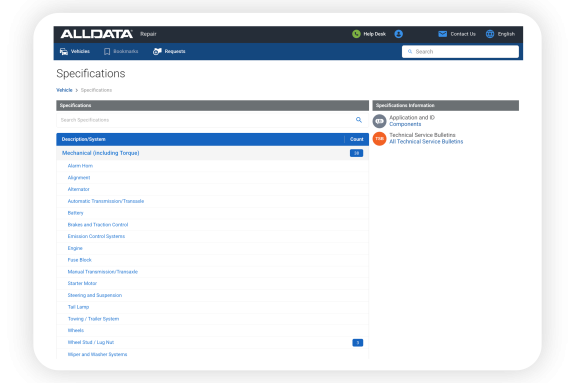Screen dimensions: 575x383
Task: Open Wheels specifications
Action: (x=76, y=331)
